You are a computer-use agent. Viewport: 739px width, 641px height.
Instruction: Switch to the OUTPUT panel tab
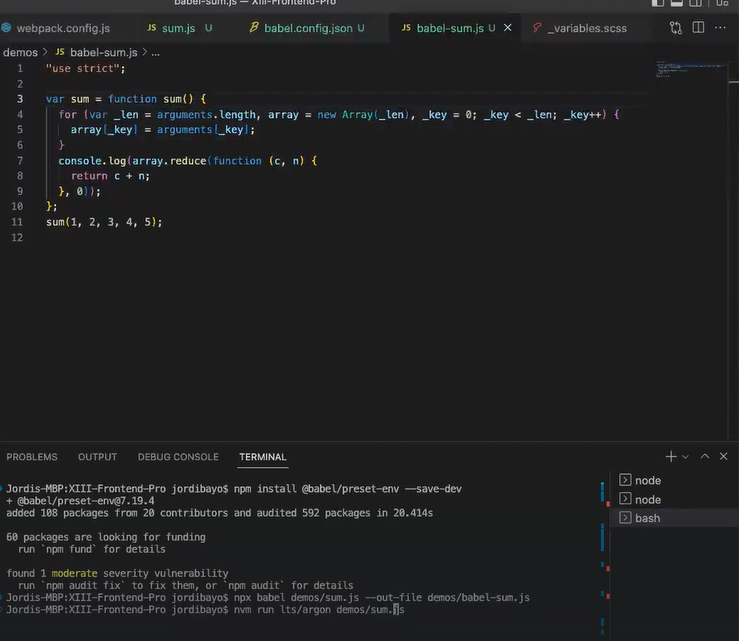coord(98,457)
